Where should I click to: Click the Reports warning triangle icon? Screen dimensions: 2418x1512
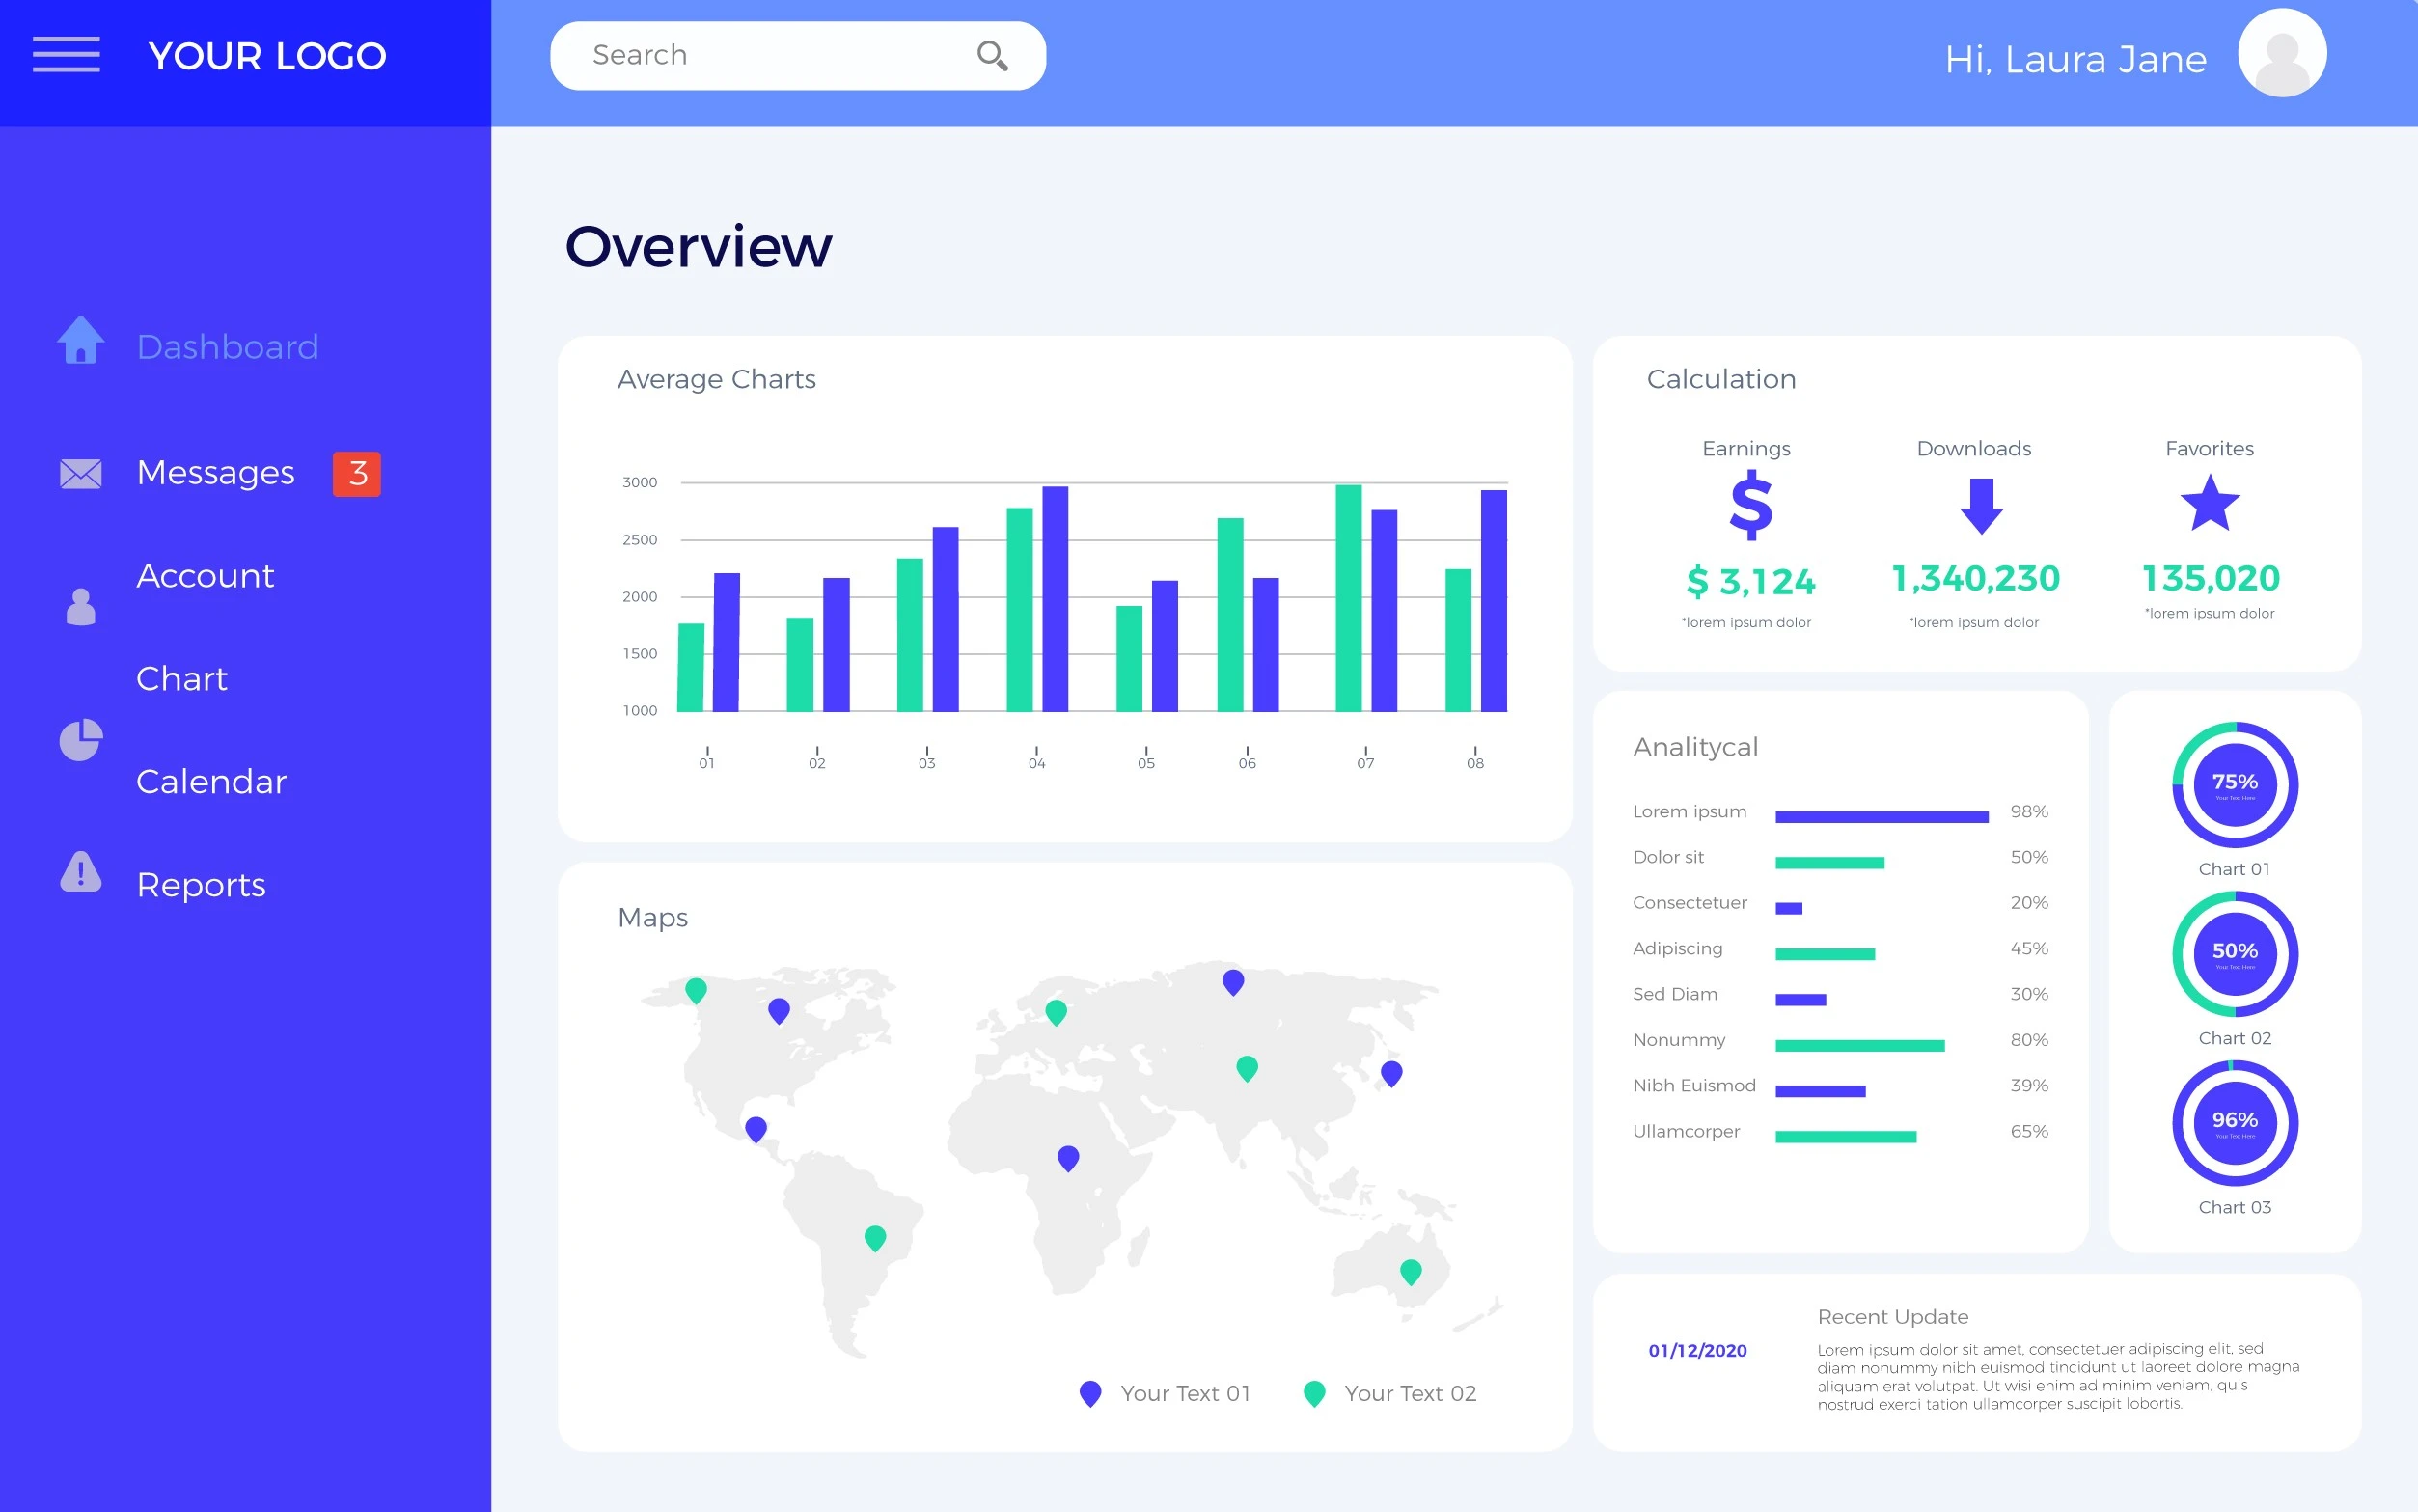pyautogui.click(x=81, y=871)
